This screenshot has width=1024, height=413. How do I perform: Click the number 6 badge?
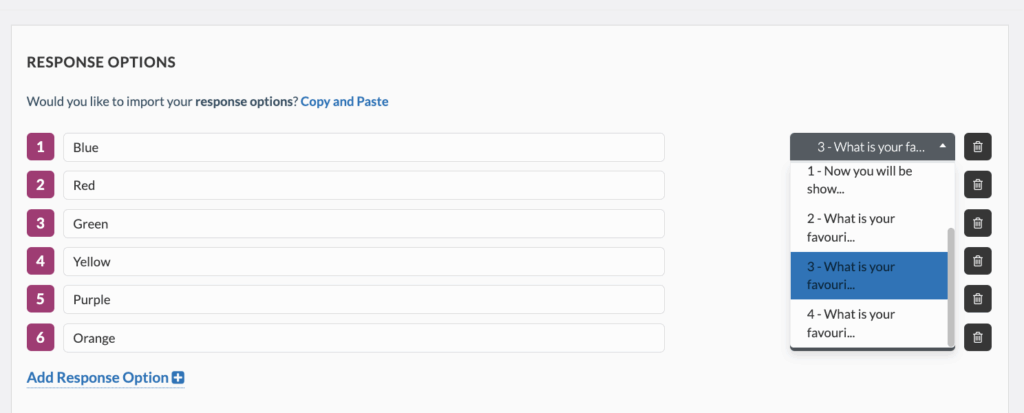coord(40,337)
